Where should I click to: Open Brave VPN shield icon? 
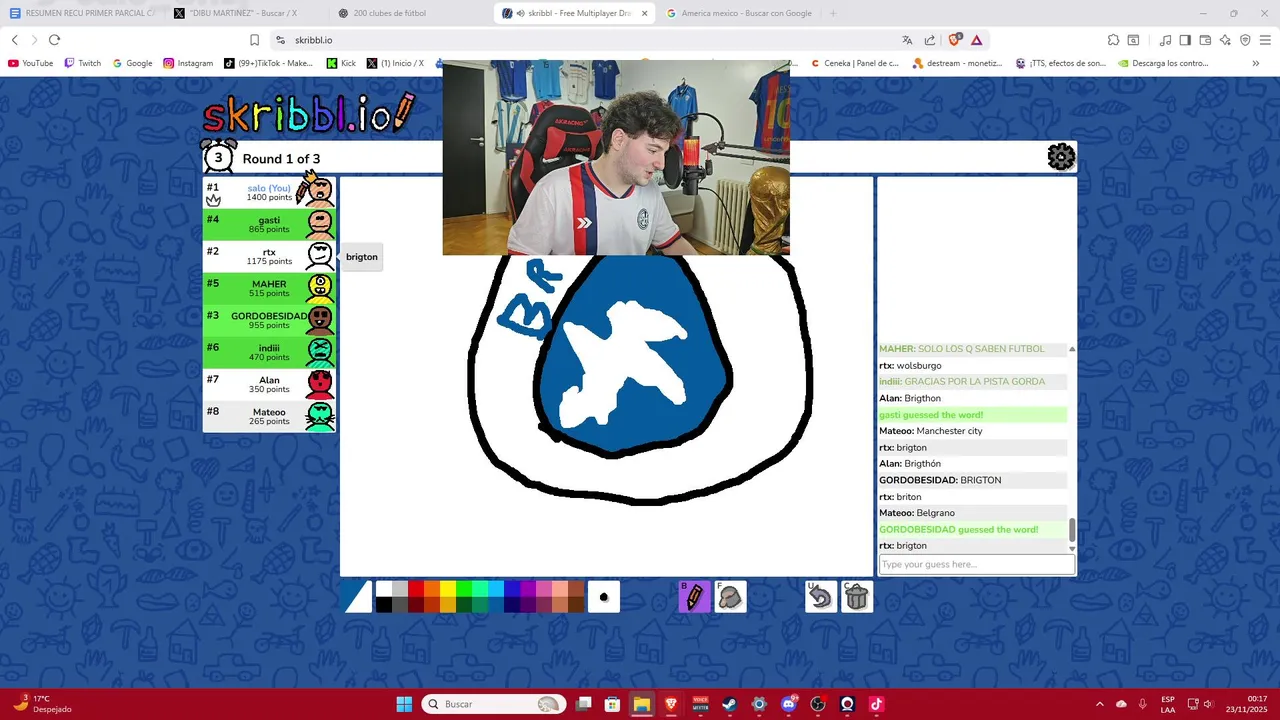point(1245,40)
